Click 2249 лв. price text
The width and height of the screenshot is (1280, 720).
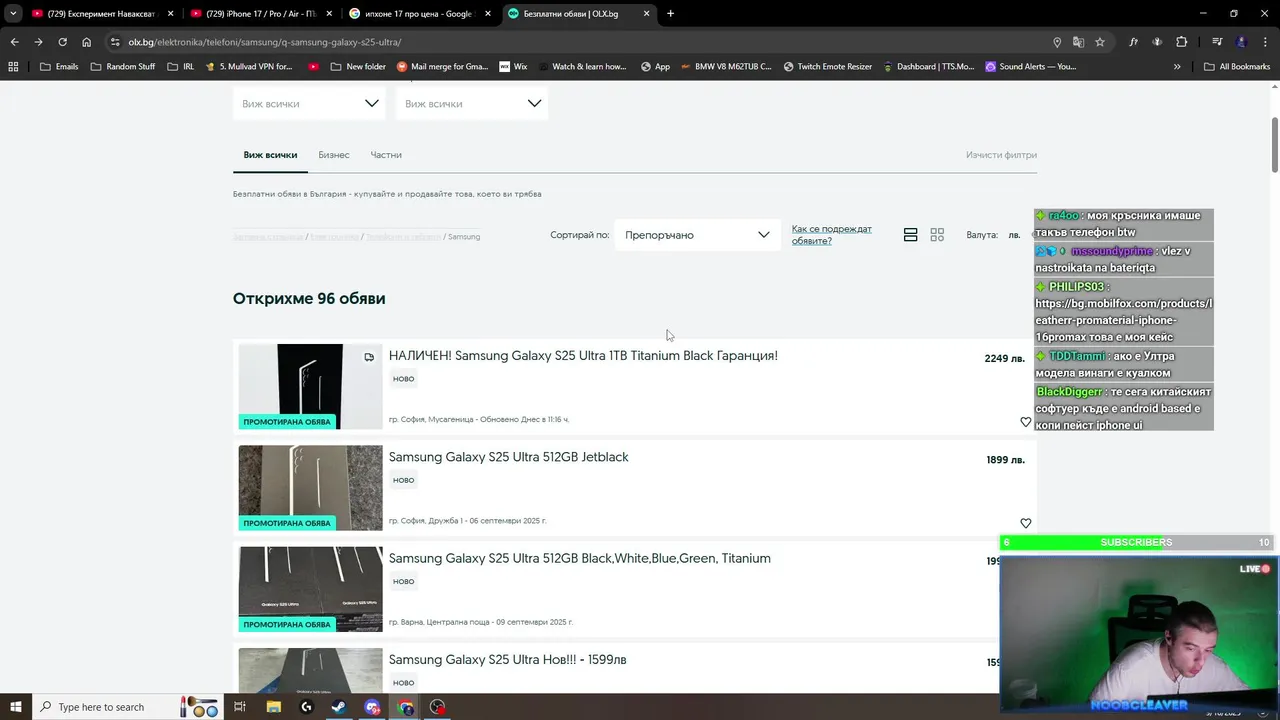point(1004,358)
